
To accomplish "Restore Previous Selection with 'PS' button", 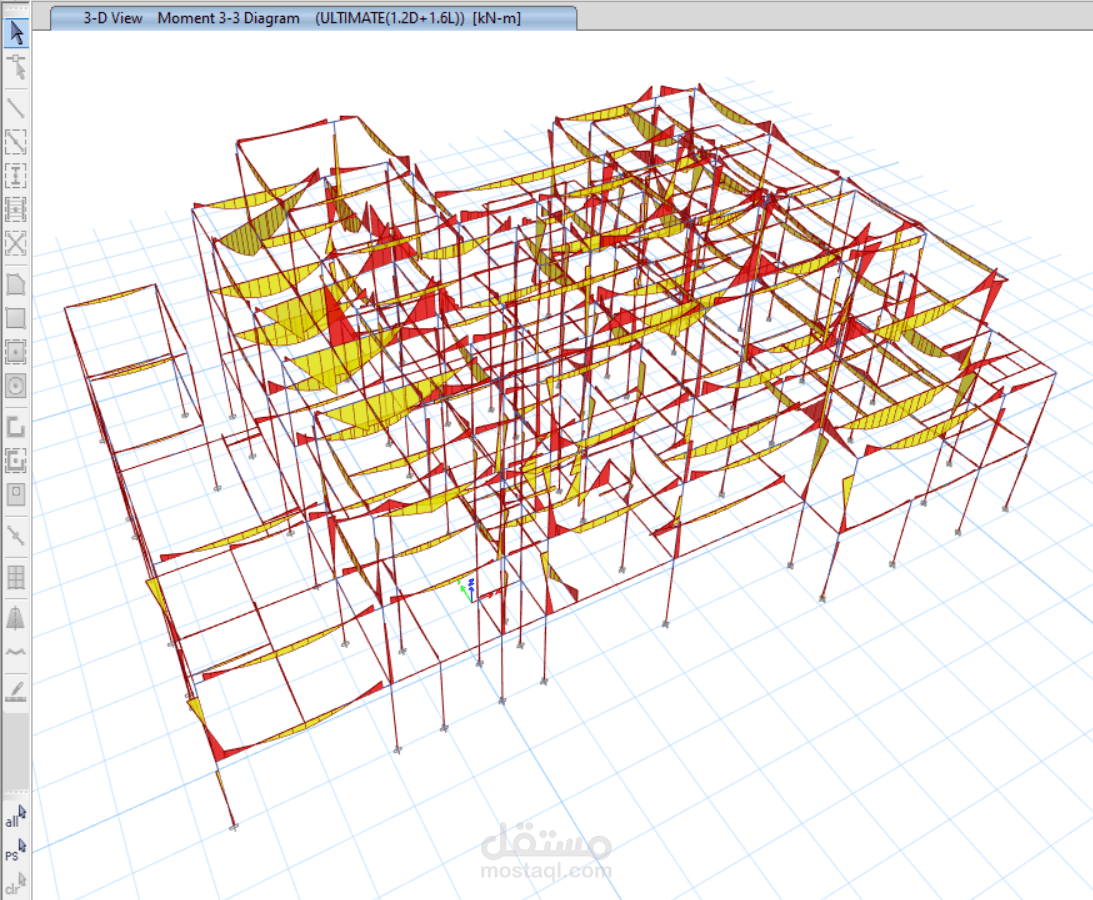I will (x=16, y=851).
